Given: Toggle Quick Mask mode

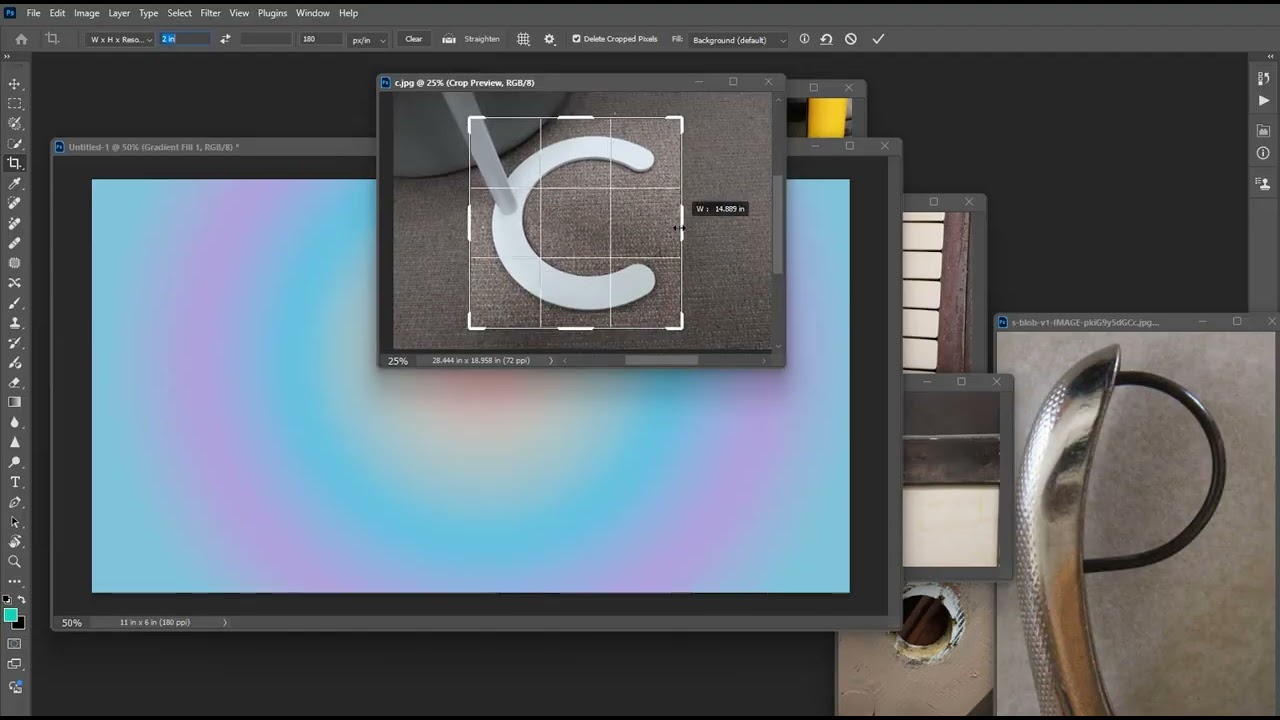Looking at the screenshot, I should 14,644.
